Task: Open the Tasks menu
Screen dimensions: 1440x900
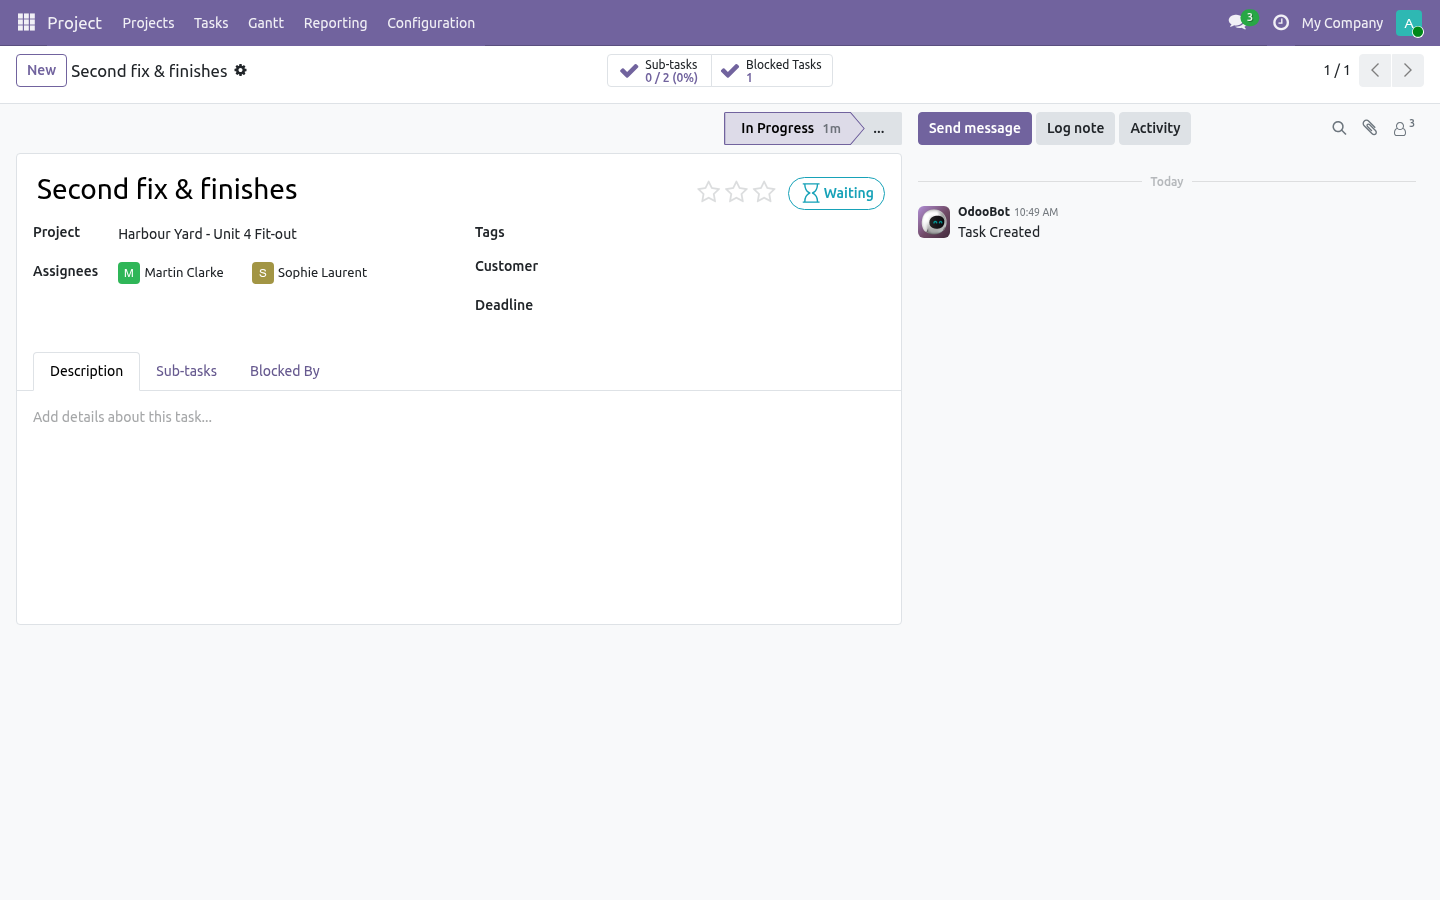Action: 211,22
